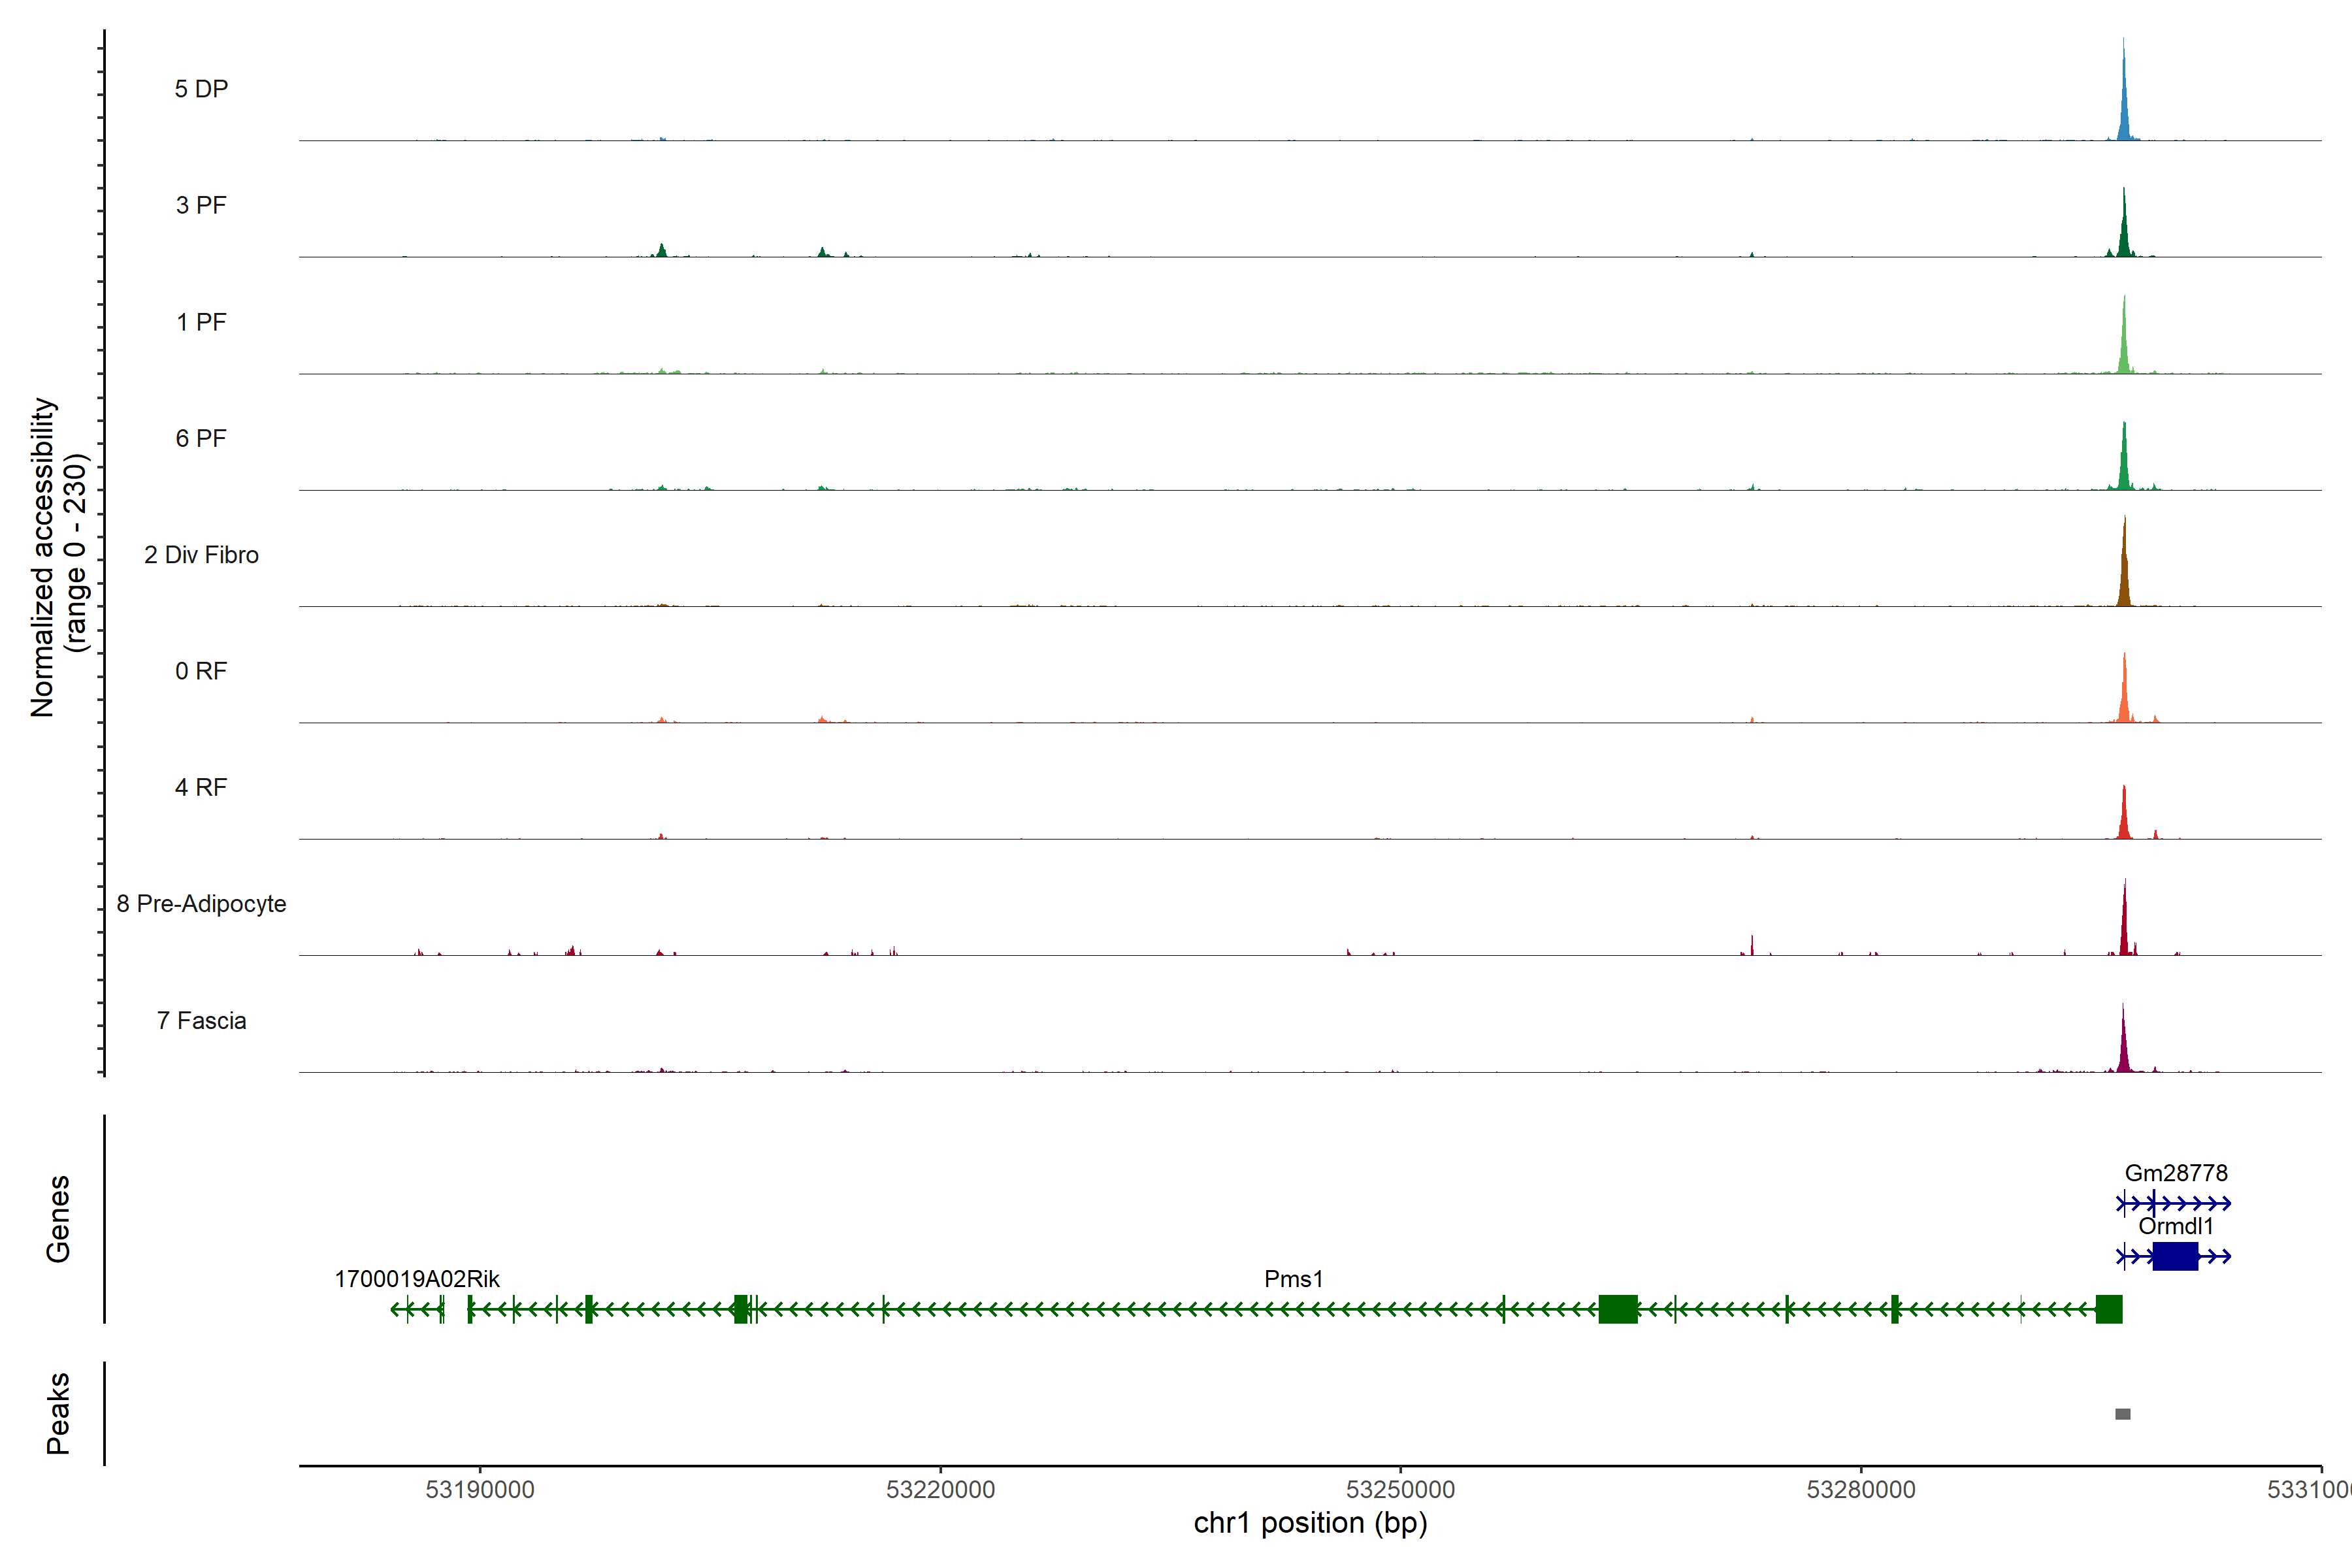The width and height of the screenshot is (2352, 1568).
Task: Click the 53190000 axis tick label
Action: (x=479, y=1489)
